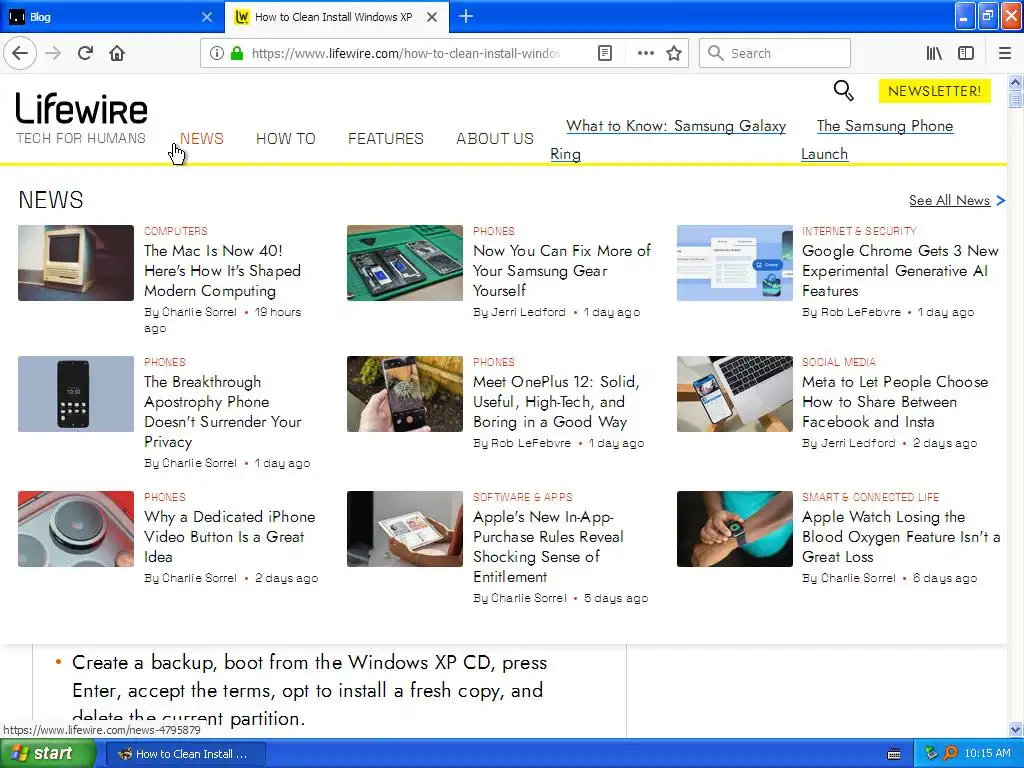The image size is (1024, 768).
Task: Click the SOCIAL MEDIA category label
Action: (839, 362)
